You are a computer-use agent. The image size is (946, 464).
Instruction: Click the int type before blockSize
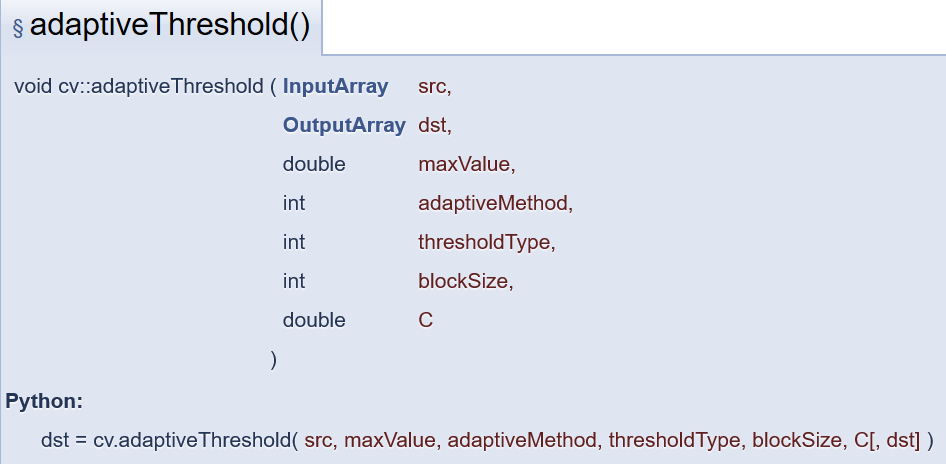pyautogui.click(x=294, y=281)
